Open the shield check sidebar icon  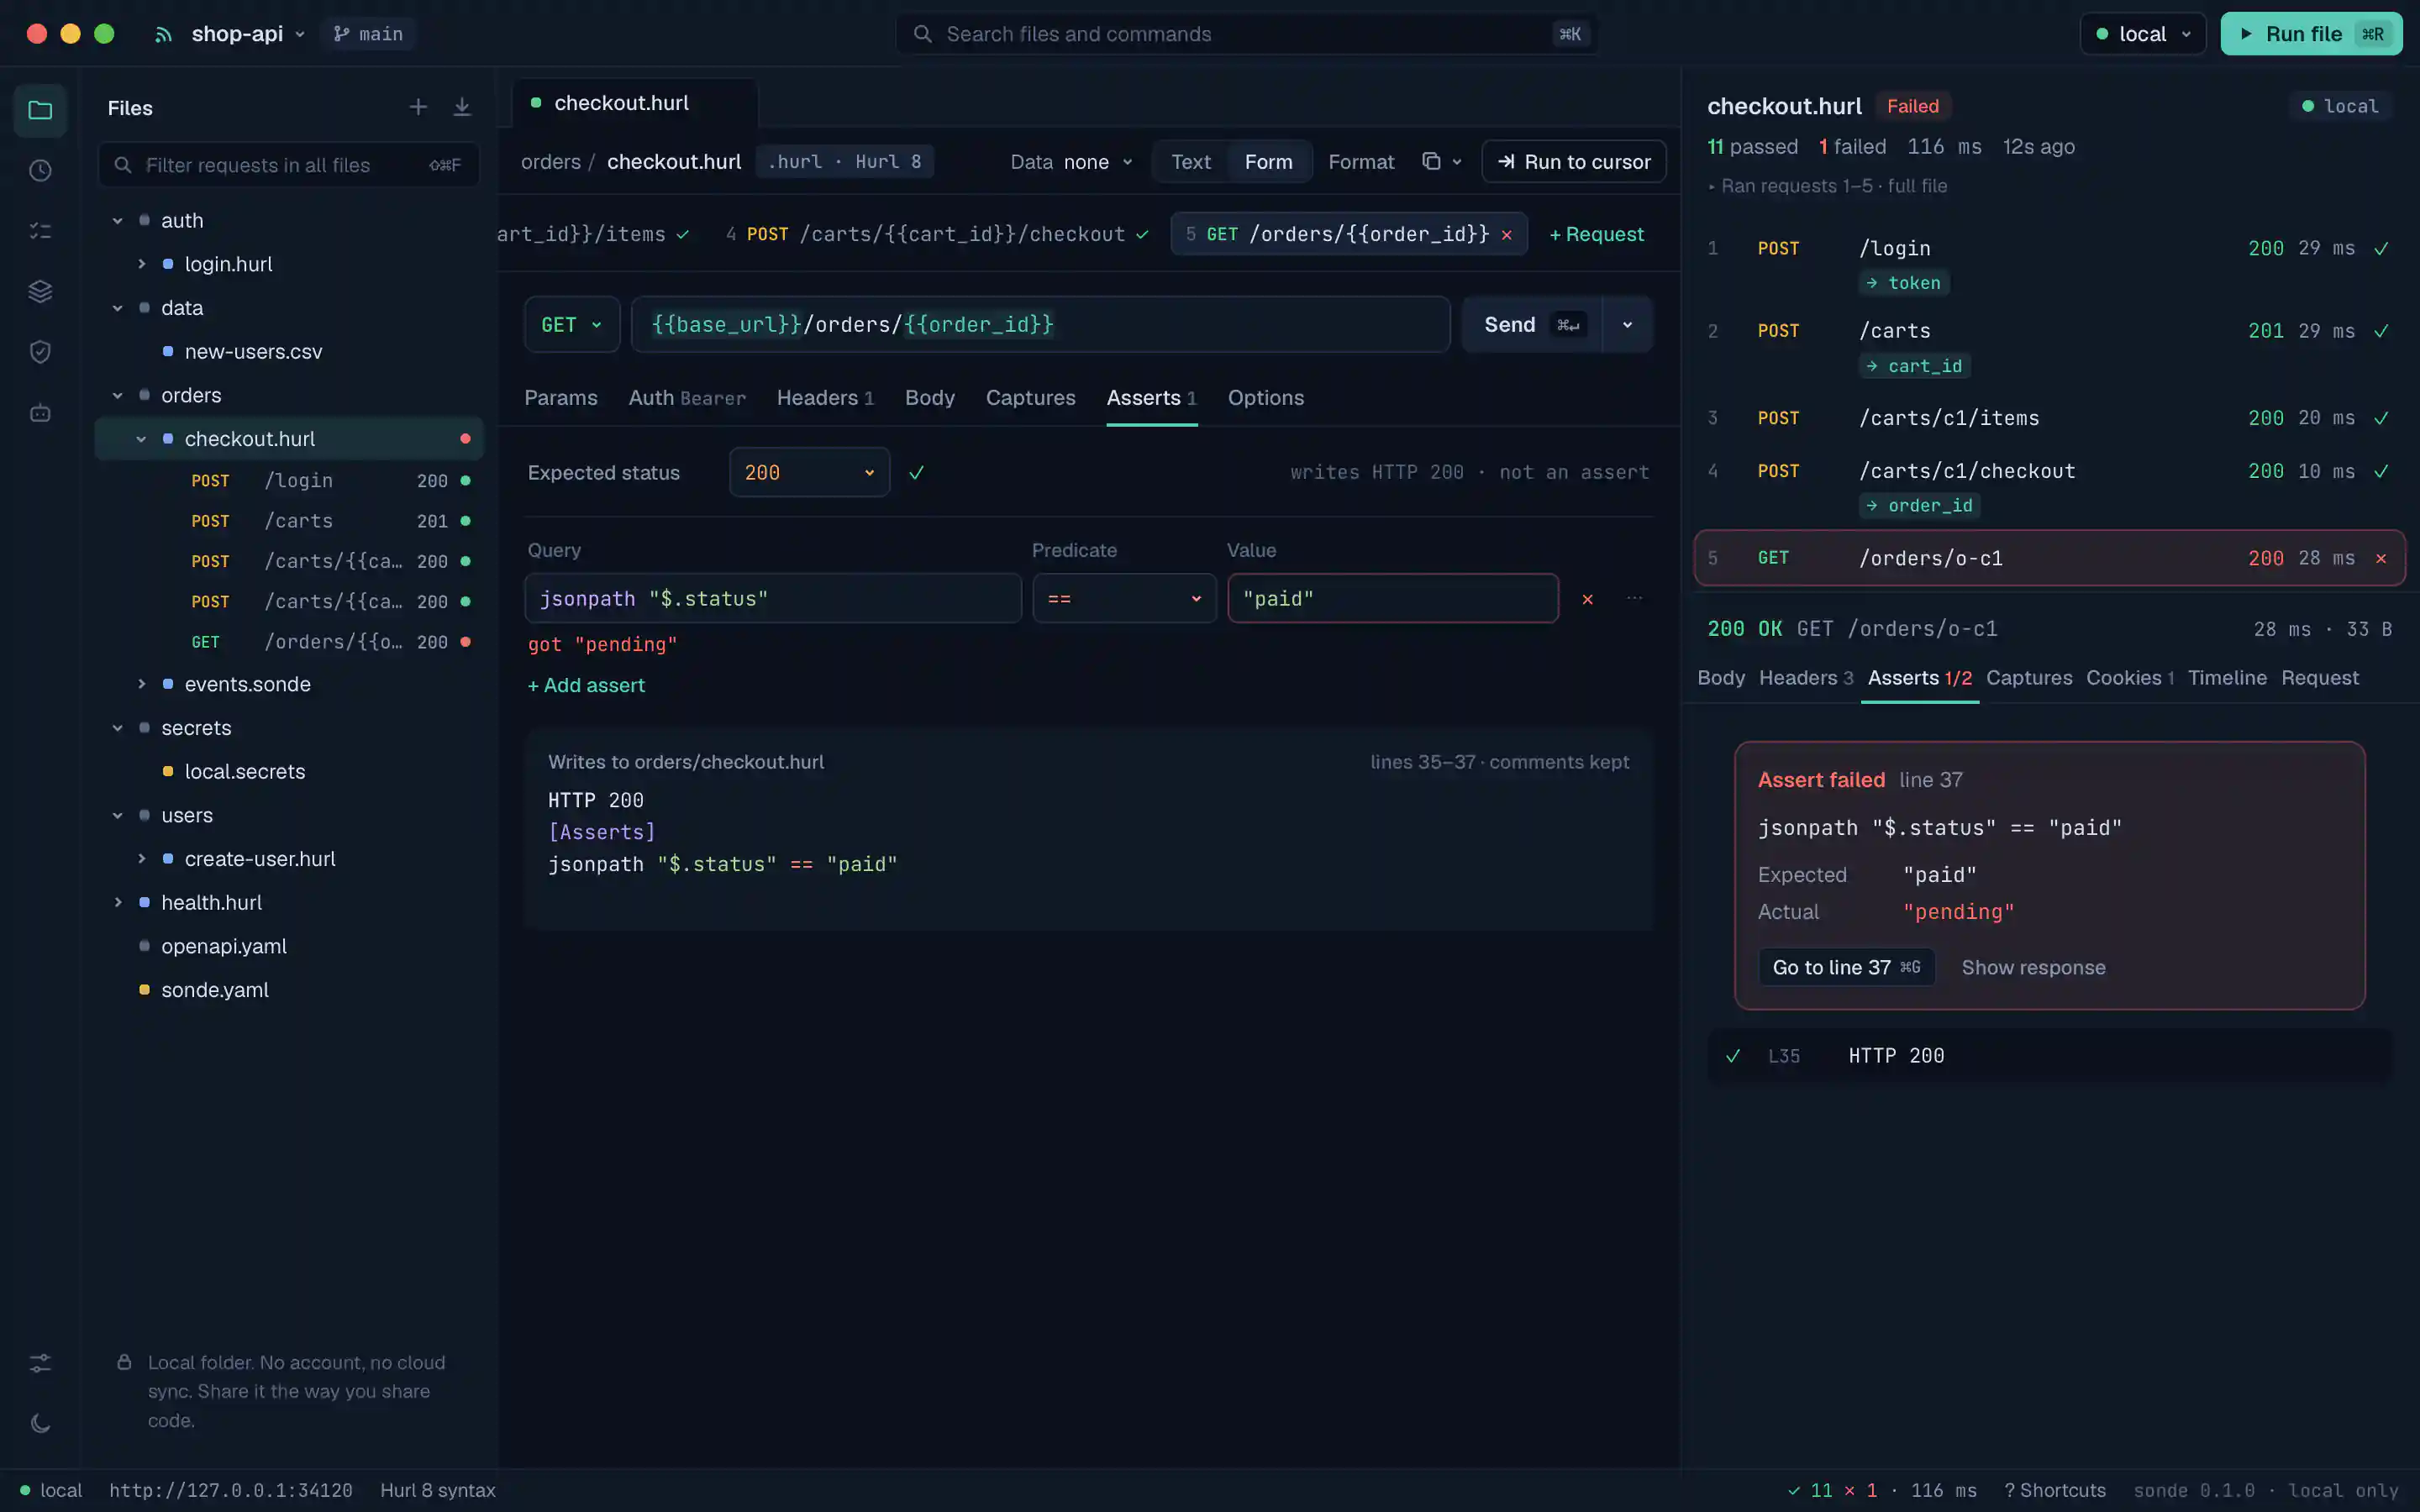[40, 352]
